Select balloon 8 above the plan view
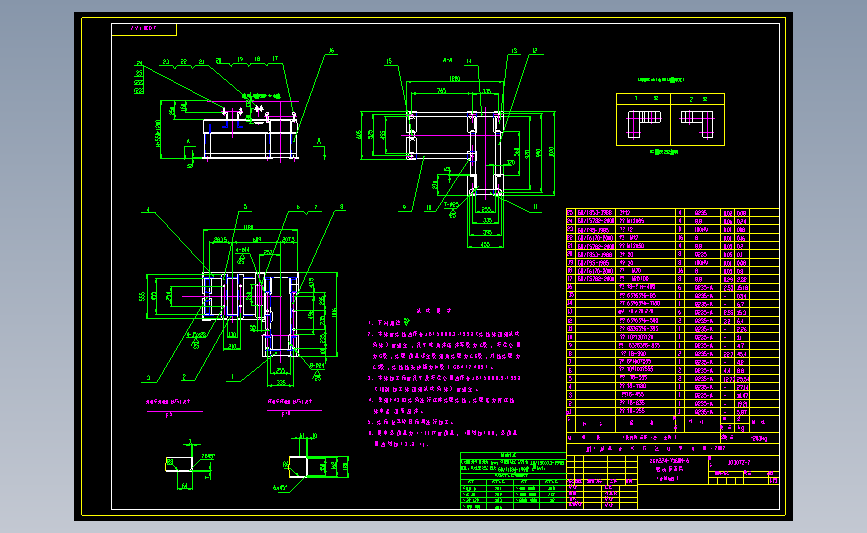The width and height of the screenshot is (867, 533). tap(341, 207)
